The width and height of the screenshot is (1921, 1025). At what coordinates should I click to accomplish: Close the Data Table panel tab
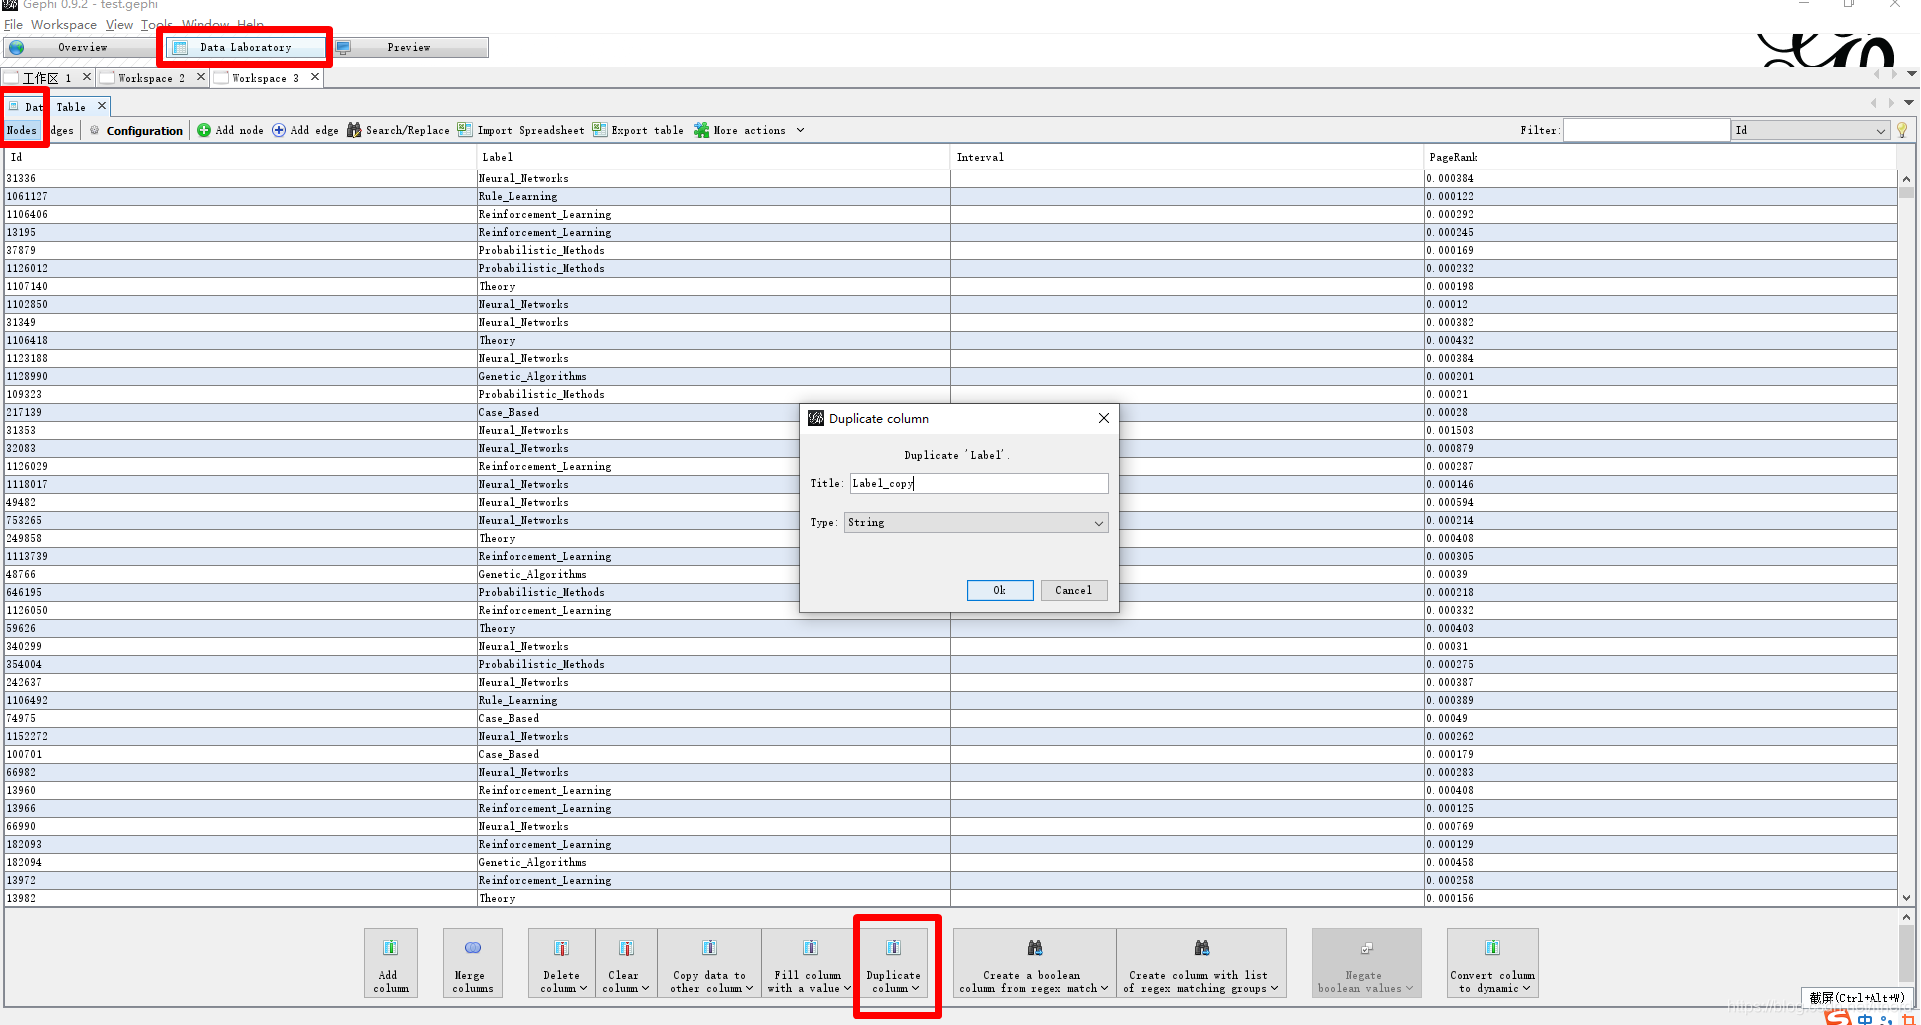(x=102, y=106)
